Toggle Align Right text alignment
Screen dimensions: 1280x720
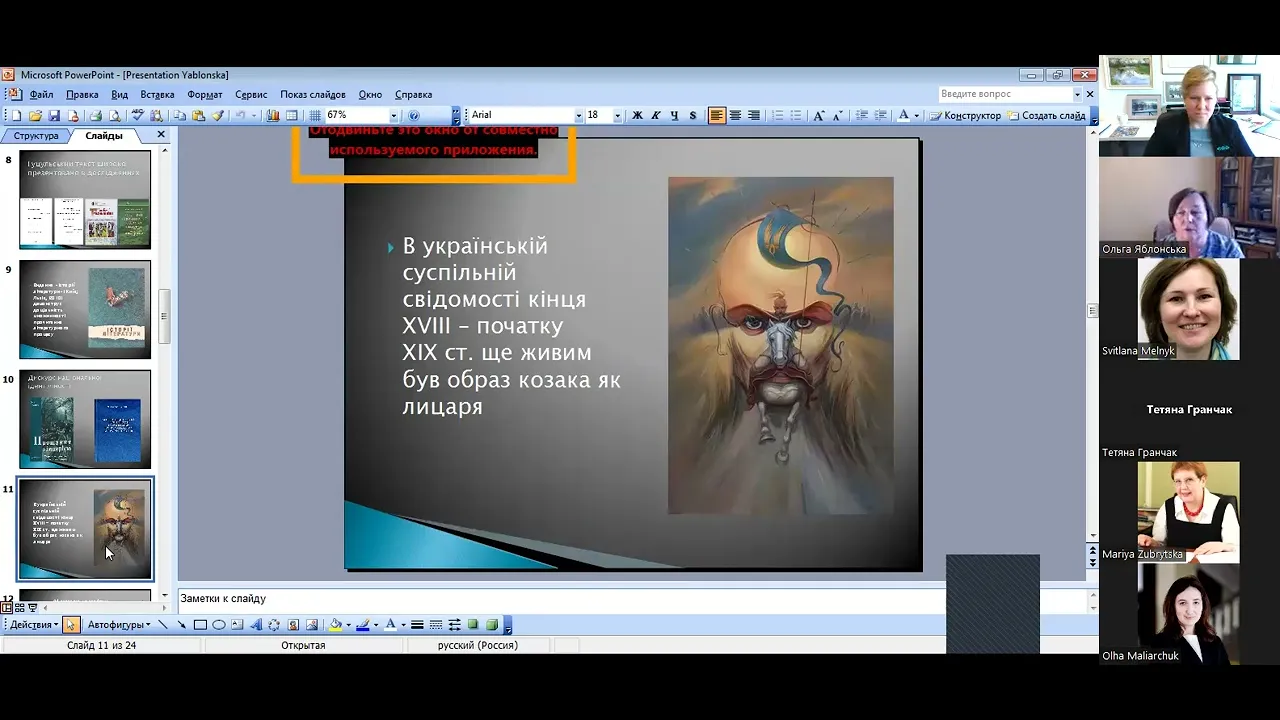(x=753, y=116)
